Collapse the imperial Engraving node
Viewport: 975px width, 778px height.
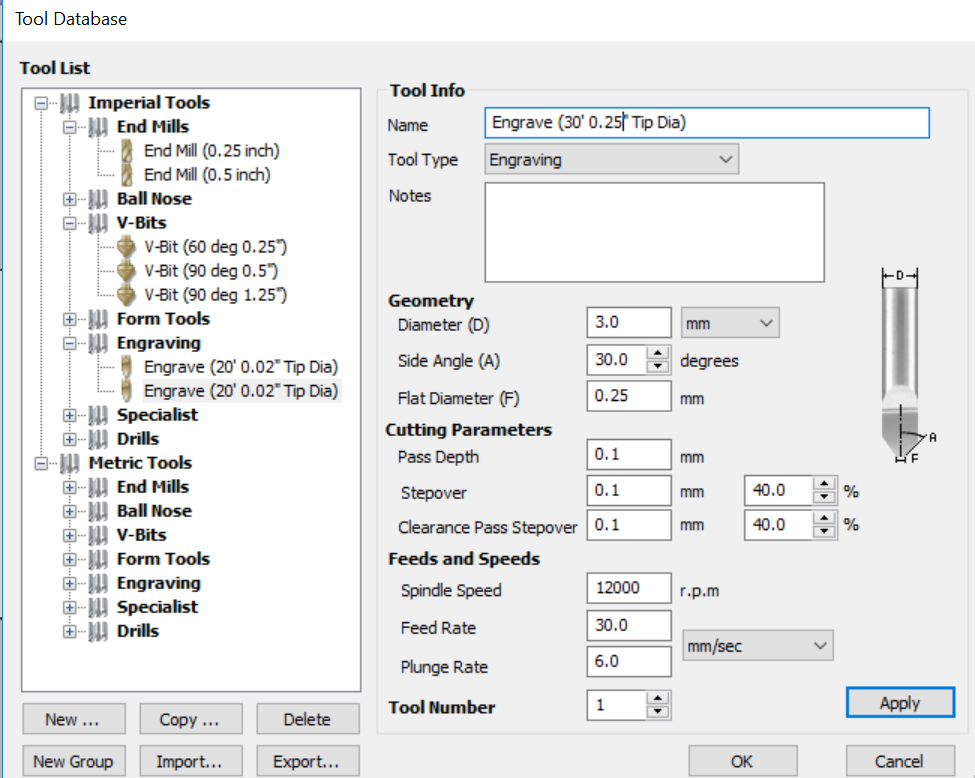(70, 343)
